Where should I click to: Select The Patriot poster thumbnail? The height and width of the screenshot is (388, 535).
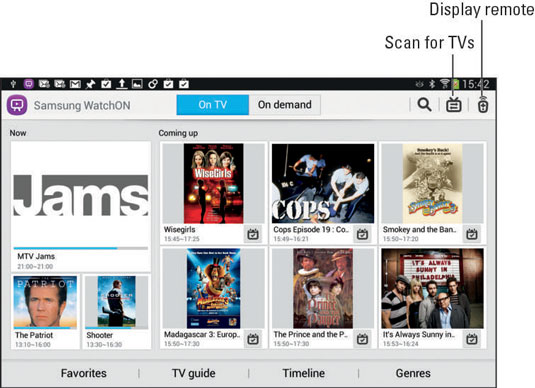click(45, 302)
